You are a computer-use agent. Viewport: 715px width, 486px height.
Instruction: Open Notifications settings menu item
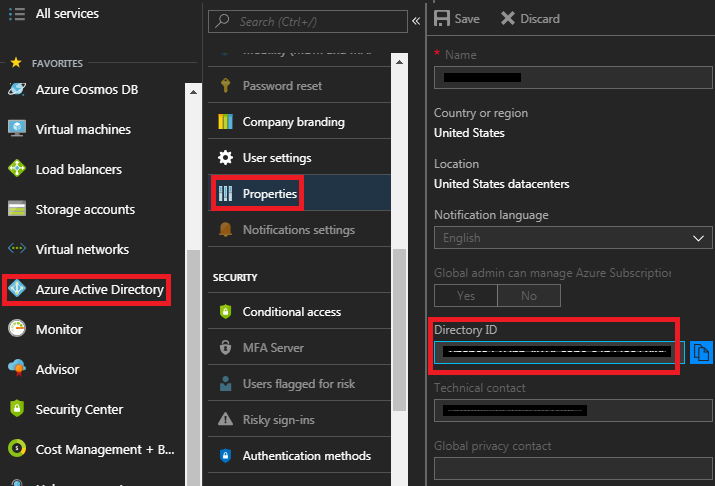click(300, 229)
